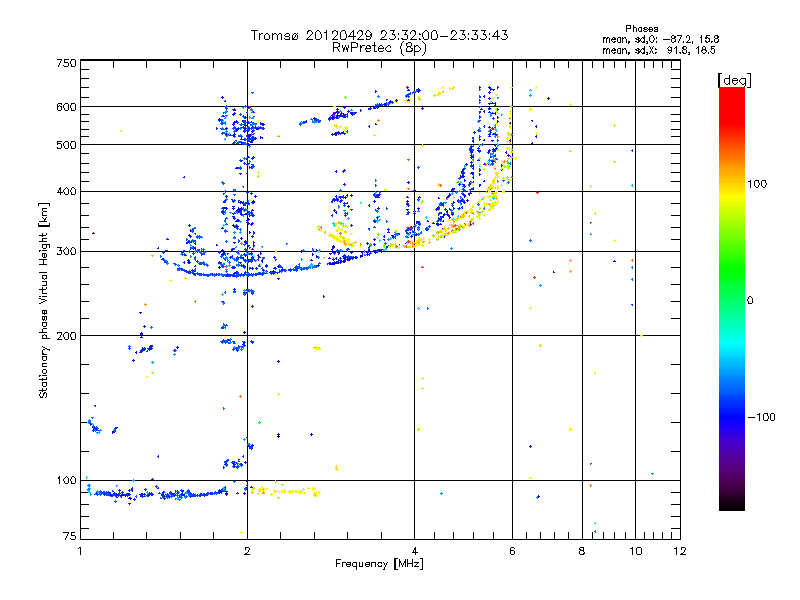
Task: Click the y-axis '200' tick label
Action: pos(67,336)
